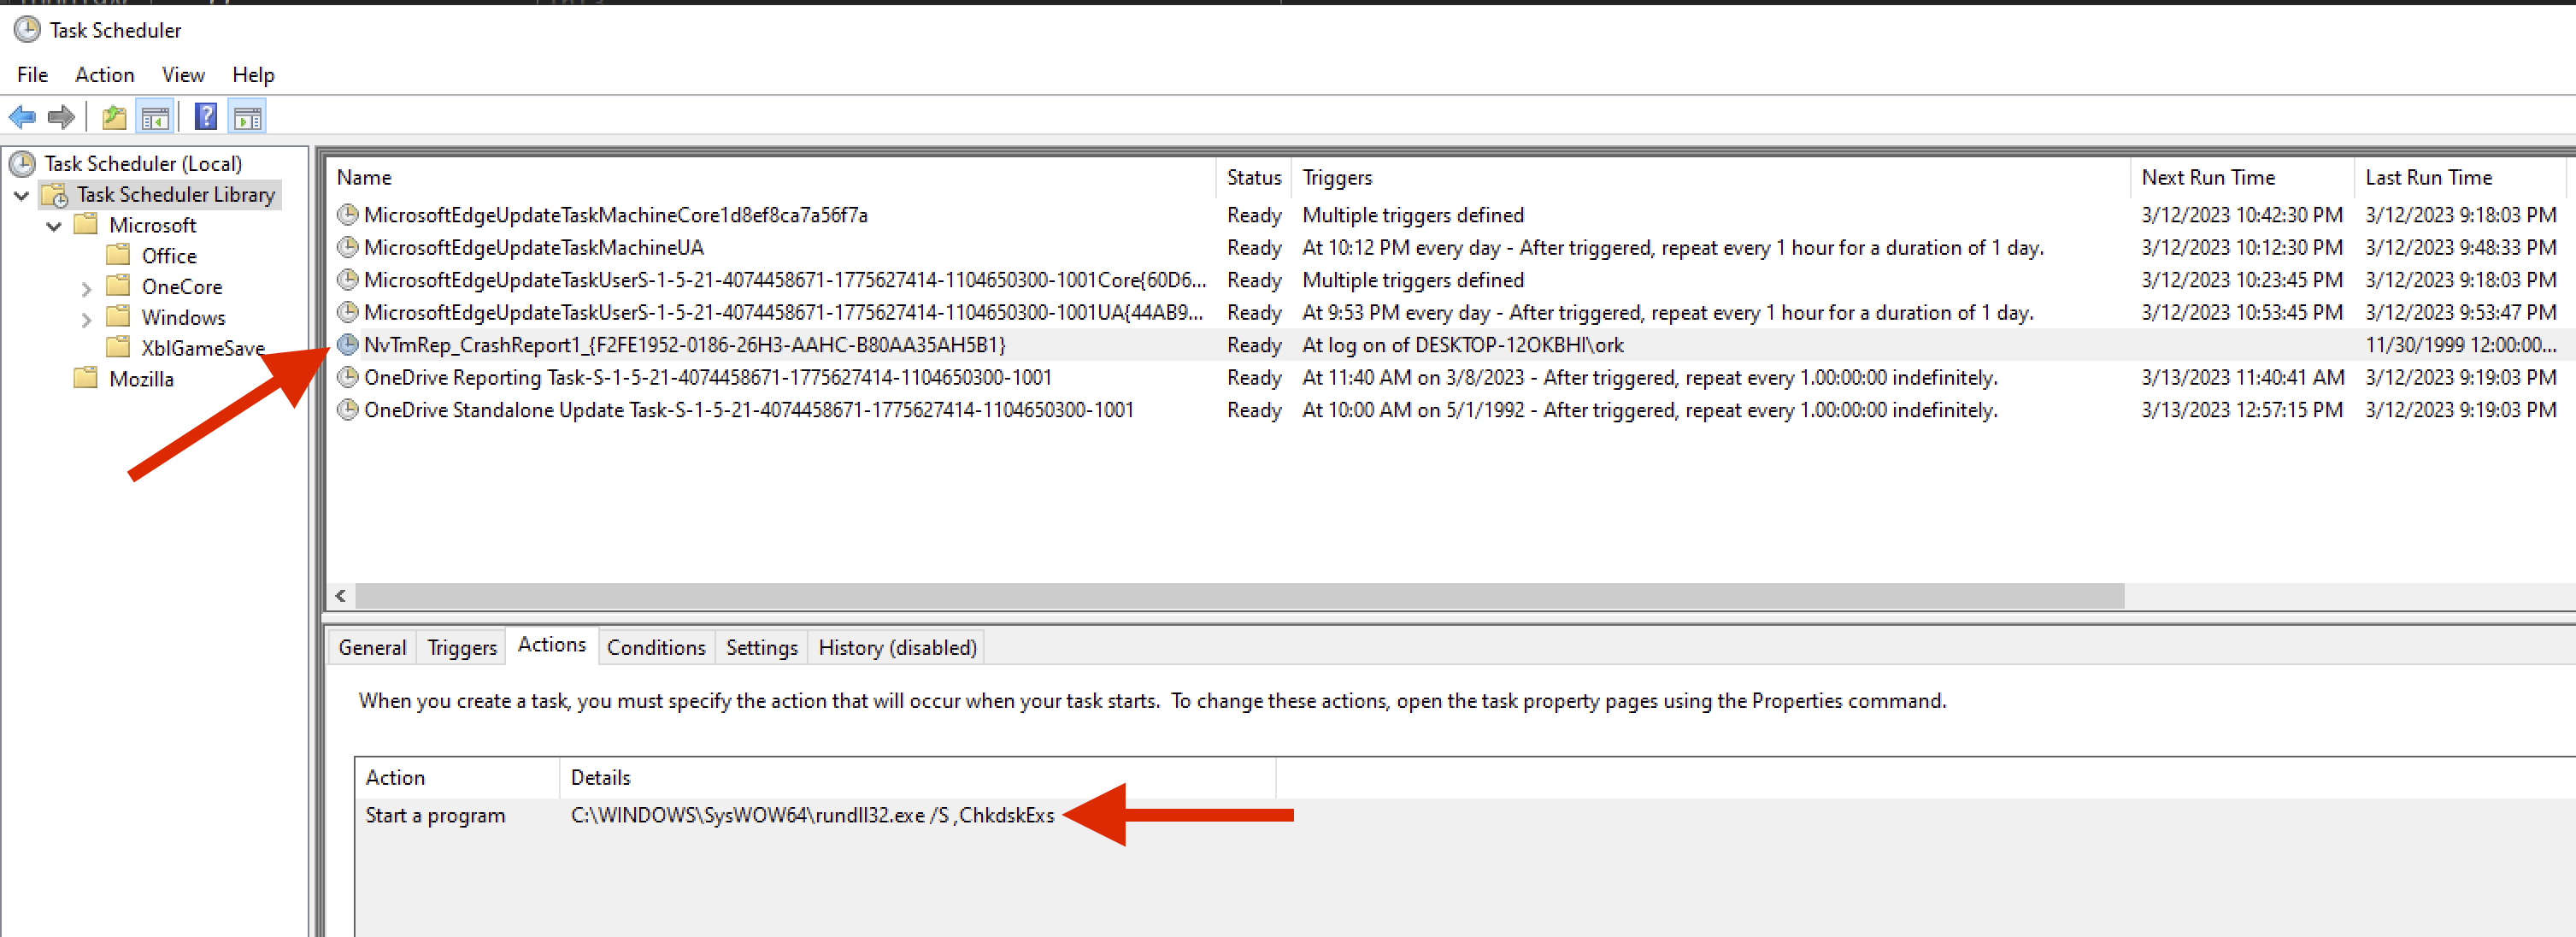2576x937 pixels.
Task: Click the NvTmRep_CrashReport1 task clock icon
Action: tap(347, 345)
